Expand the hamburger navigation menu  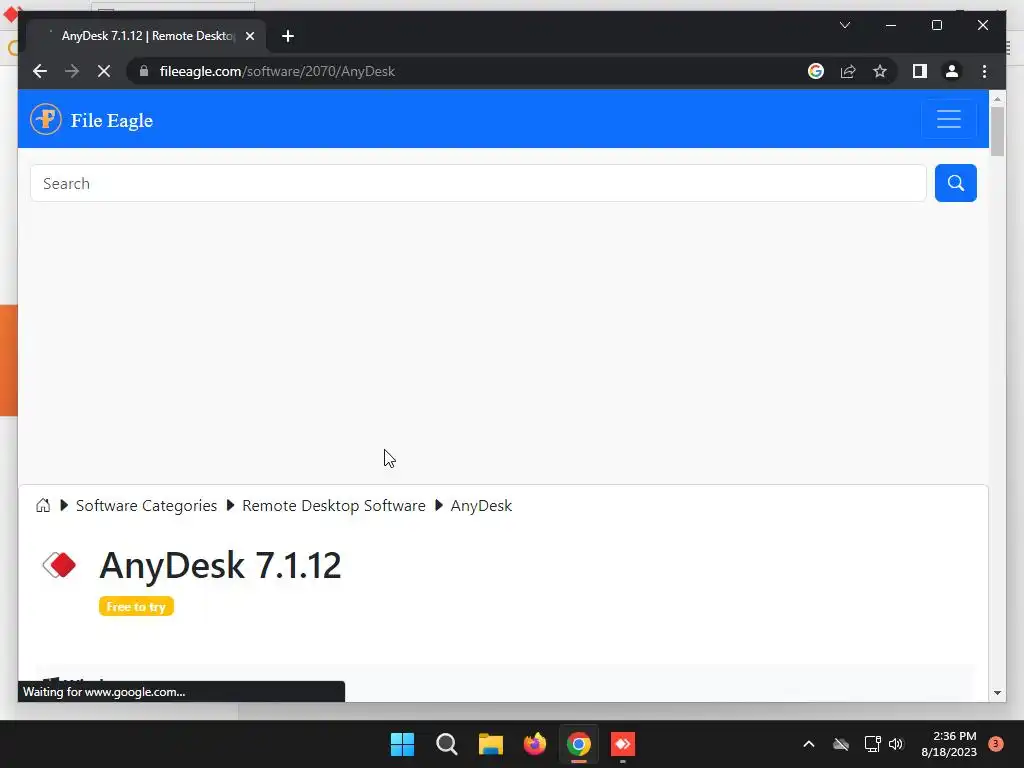[x=948, y=119]
